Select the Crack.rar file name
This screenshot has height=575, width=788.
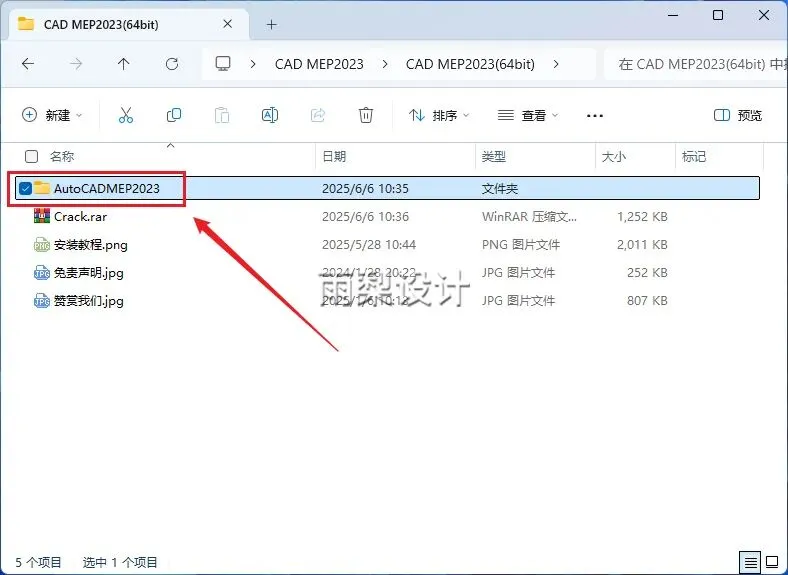click(x=80, y=217)
